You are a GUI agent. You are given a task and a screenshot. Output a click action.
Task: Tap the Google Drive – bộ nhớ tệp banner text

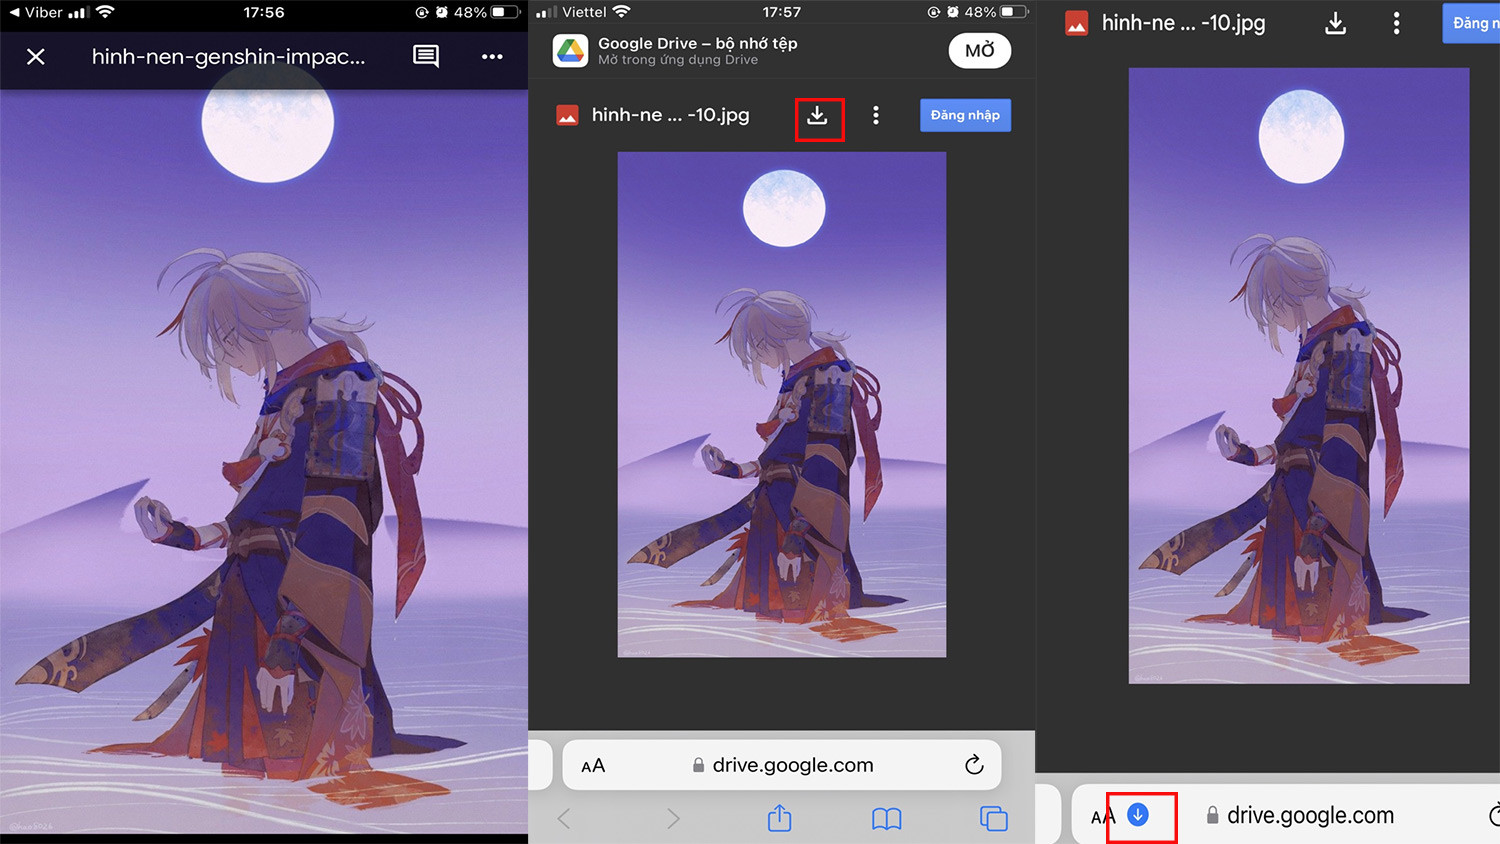698,43
